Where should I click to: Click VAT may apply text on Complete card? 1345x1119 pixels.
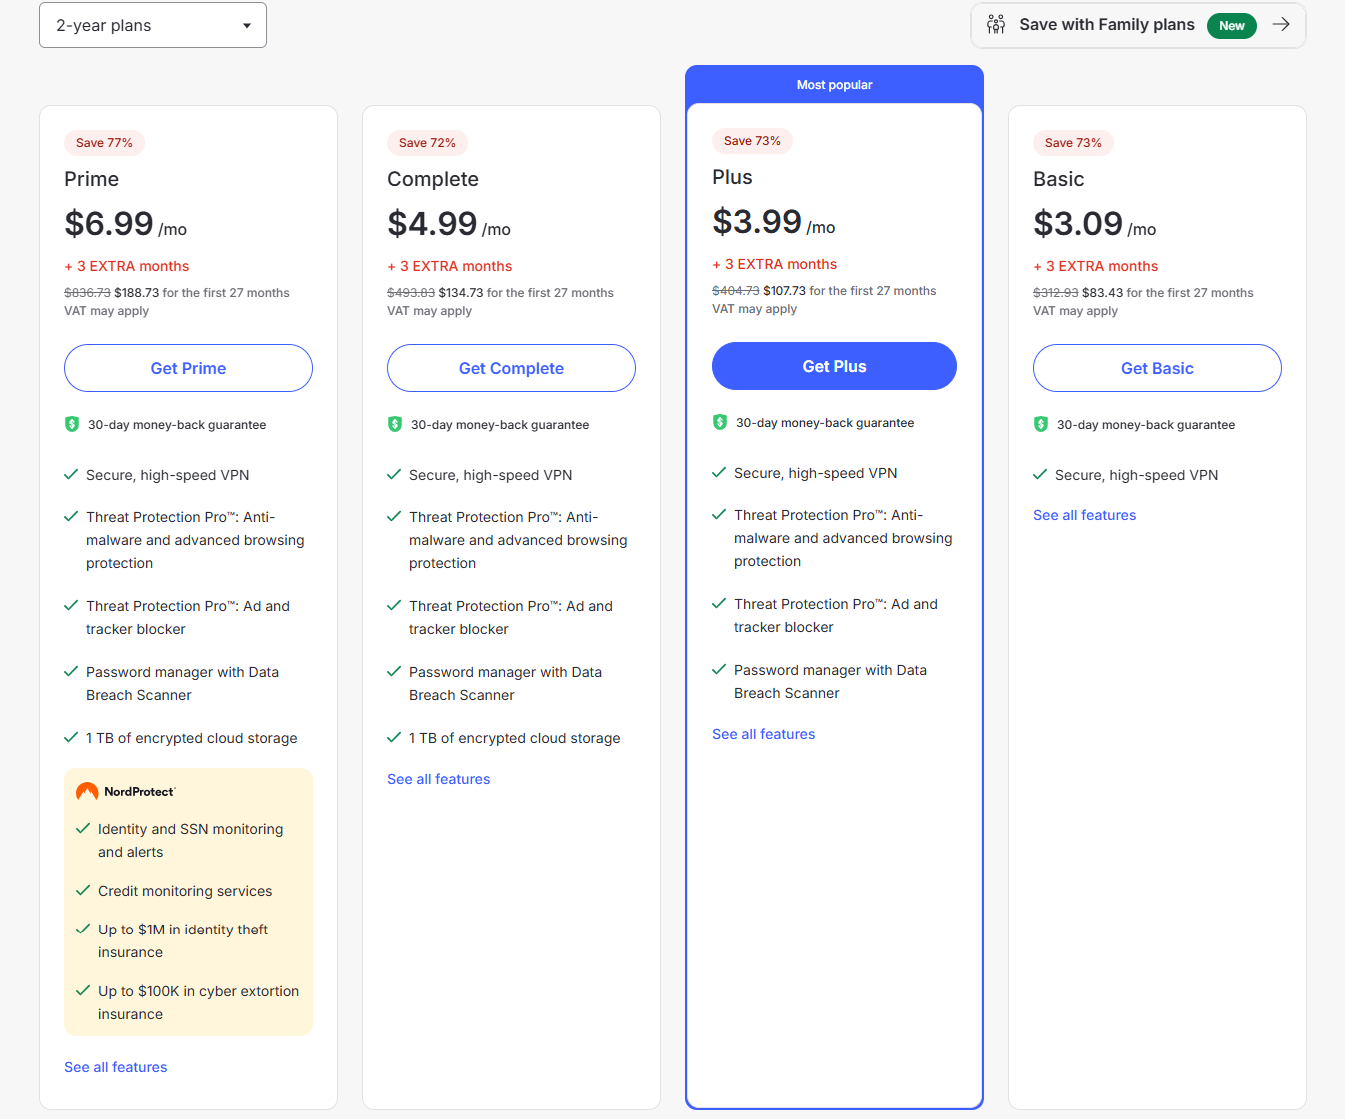pos(430,311)
